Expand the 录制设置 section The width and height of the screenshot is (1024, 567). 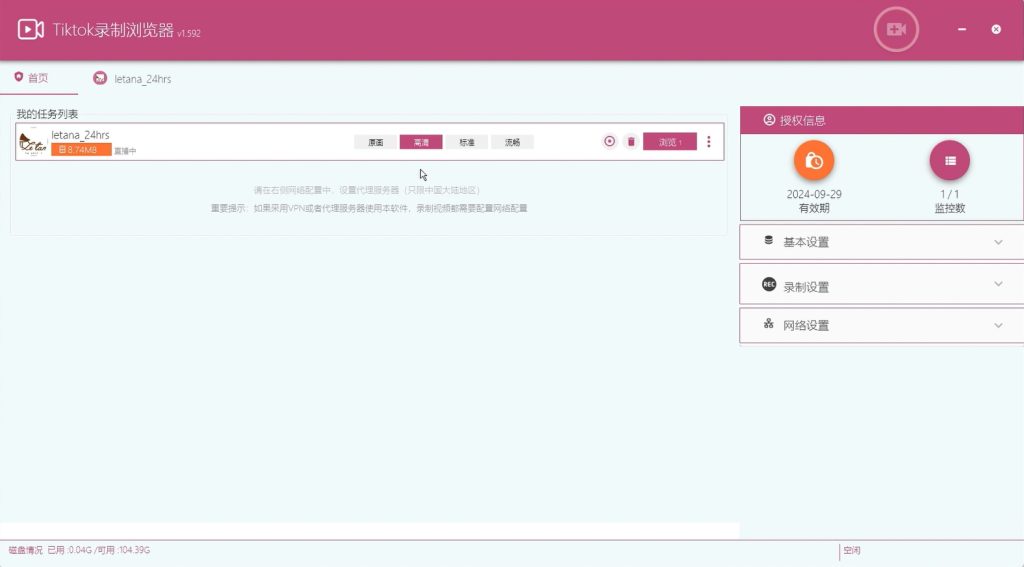[x=882, y=285]
